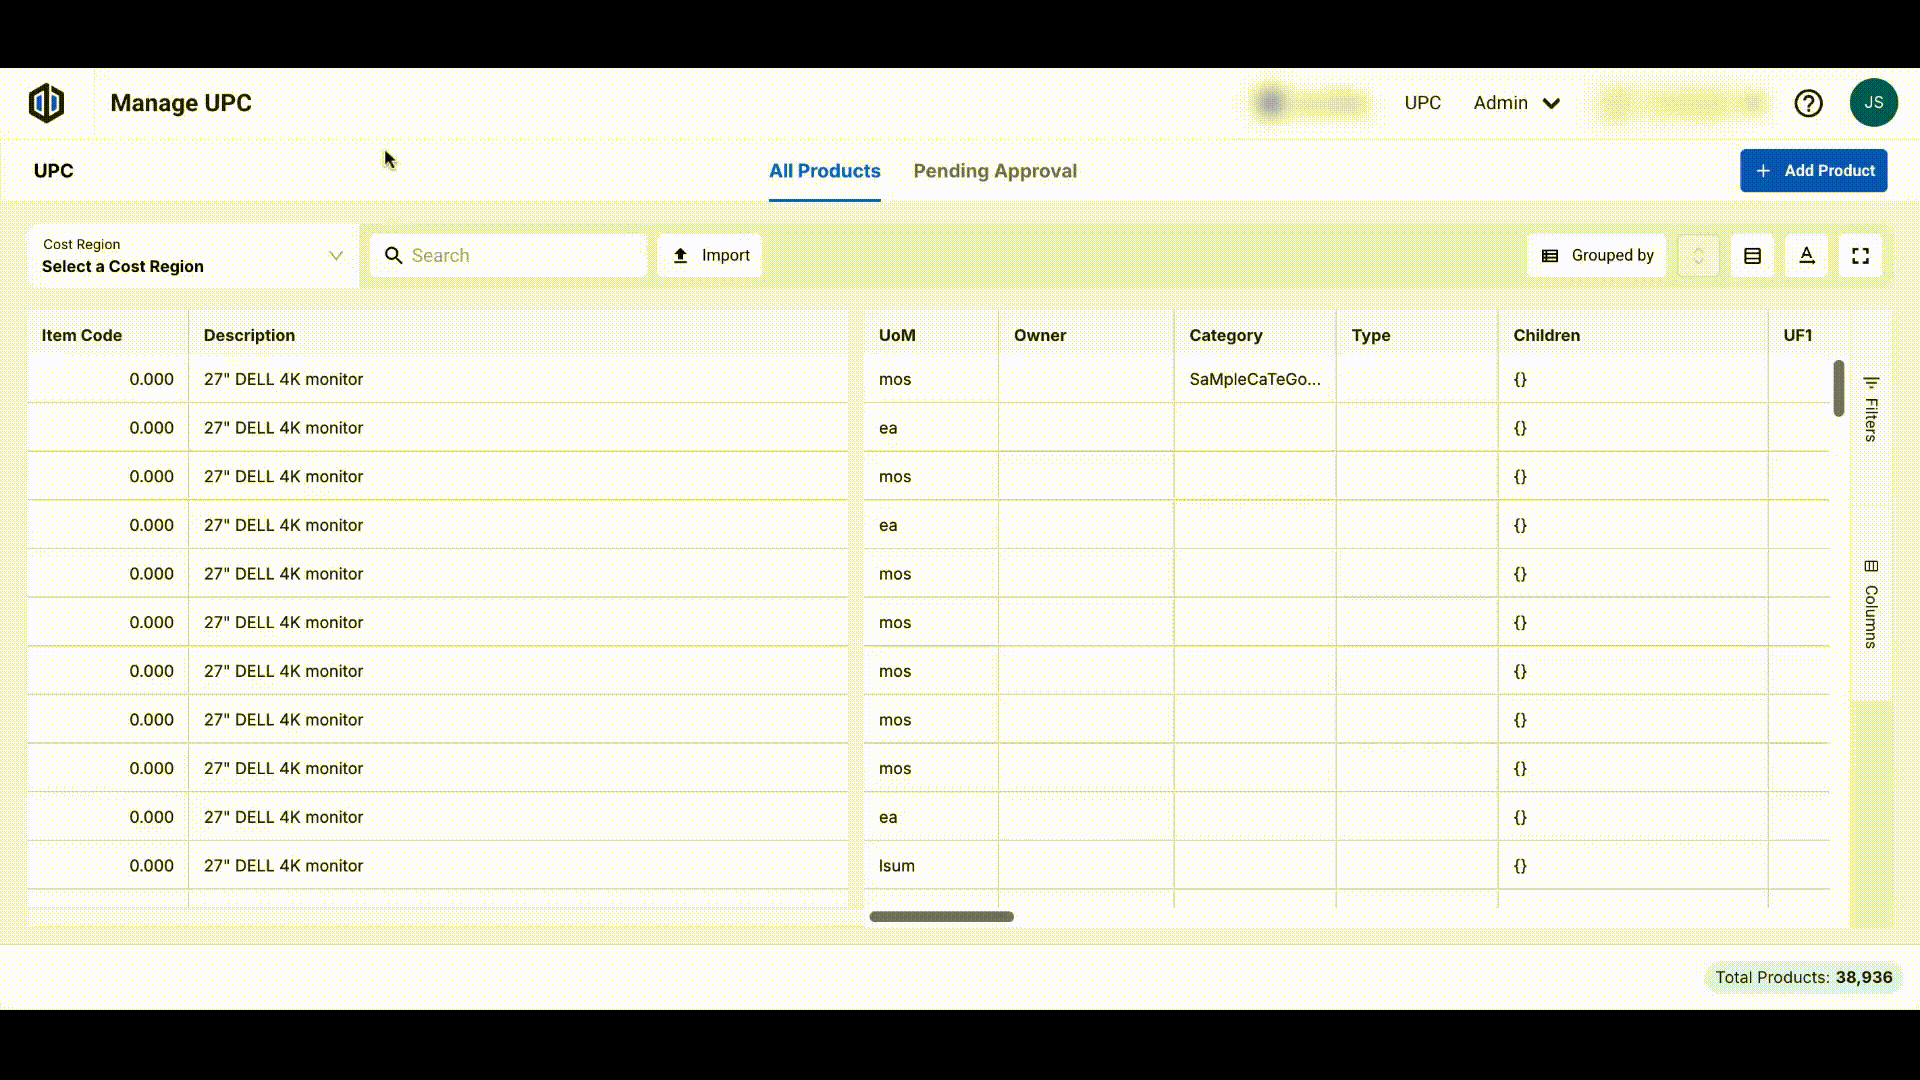Click the UPC navigation link

click(x=1422, y=103)
